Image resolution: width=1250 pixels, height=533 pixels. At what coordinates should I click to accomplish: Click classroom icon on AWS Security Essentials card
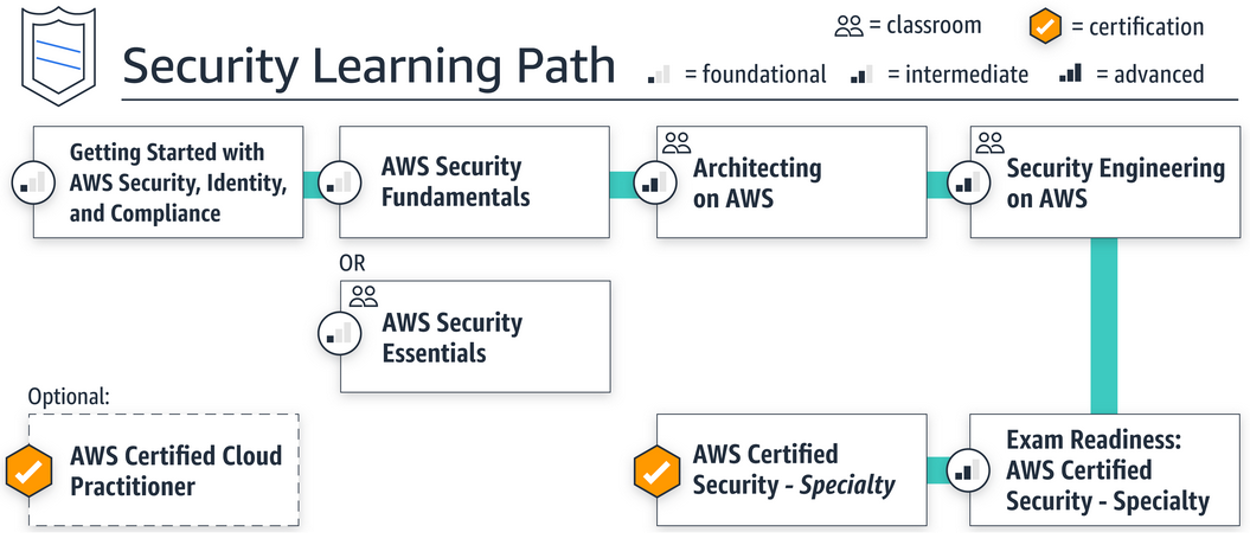tap(364, 296)
